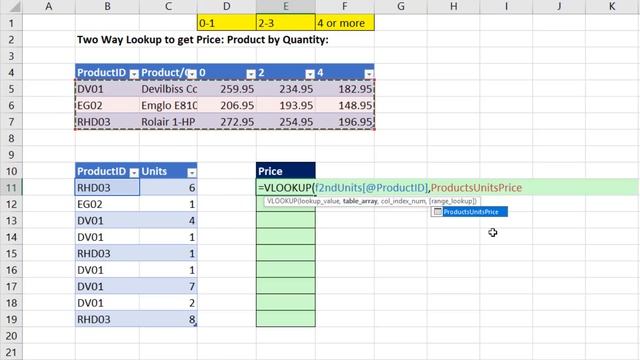This screenshot has width=640, height=360.
Task: Select the empty Price cell in row 19
Action: 286,319
